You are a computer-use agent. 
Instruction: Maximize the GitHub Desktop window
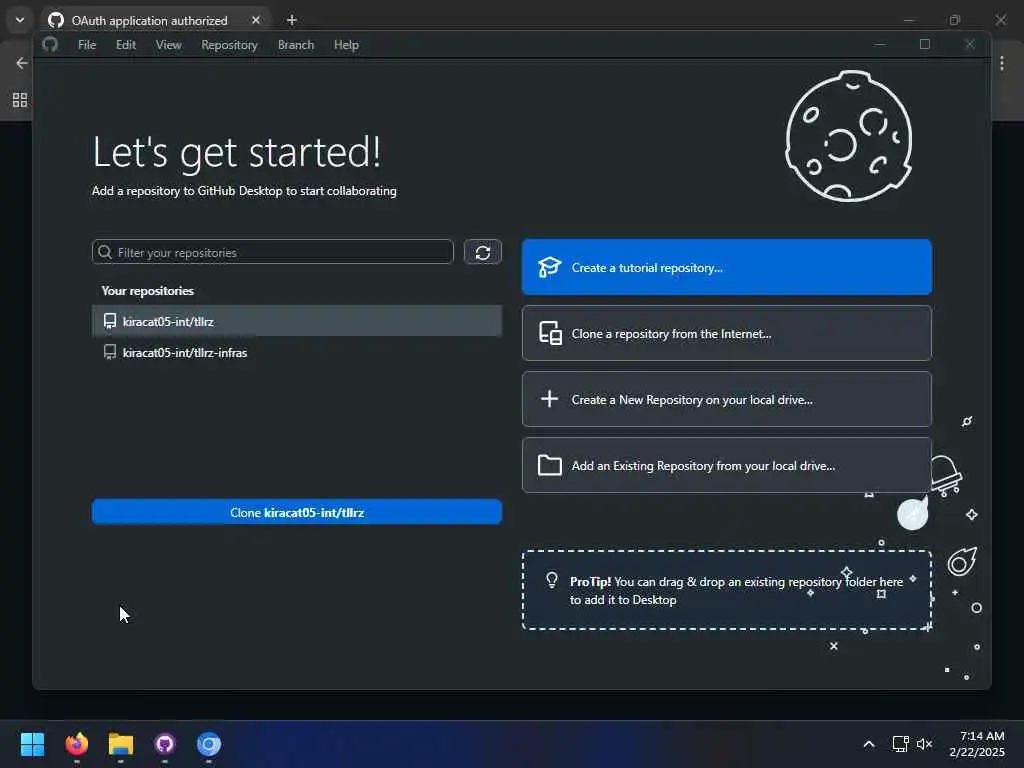click(x=925, y=44)
